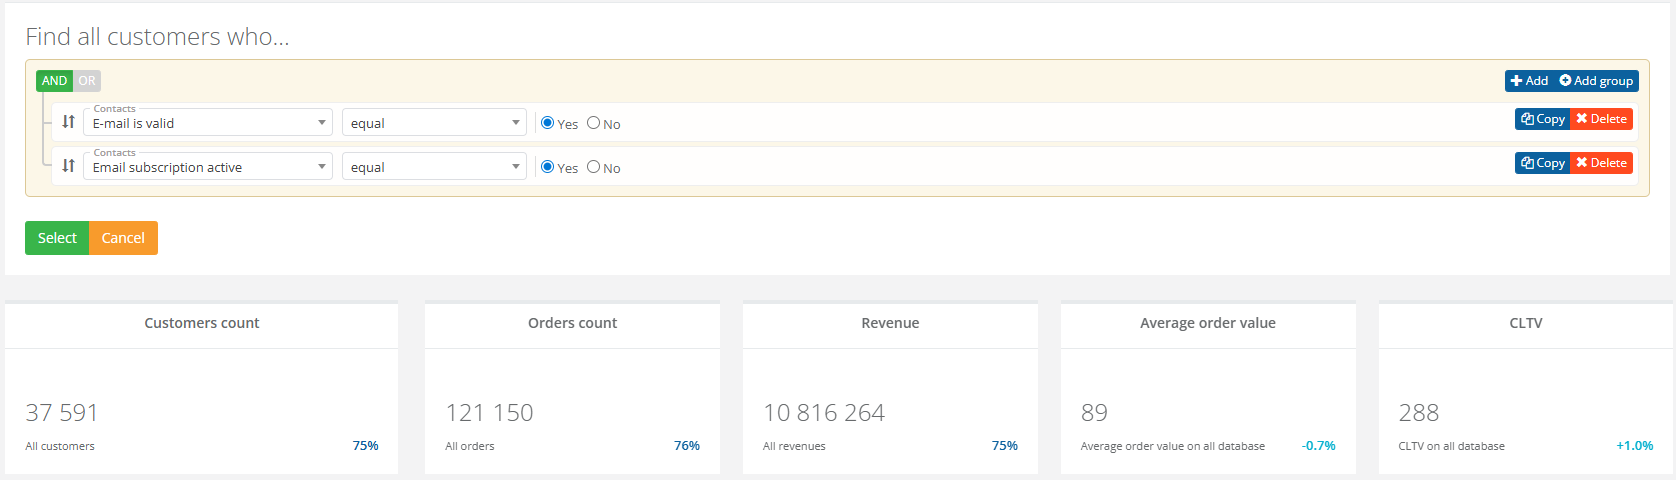Viewport: 1676px width, 480px height.
Task: Add a new rule group
Action: (1596, 81)
